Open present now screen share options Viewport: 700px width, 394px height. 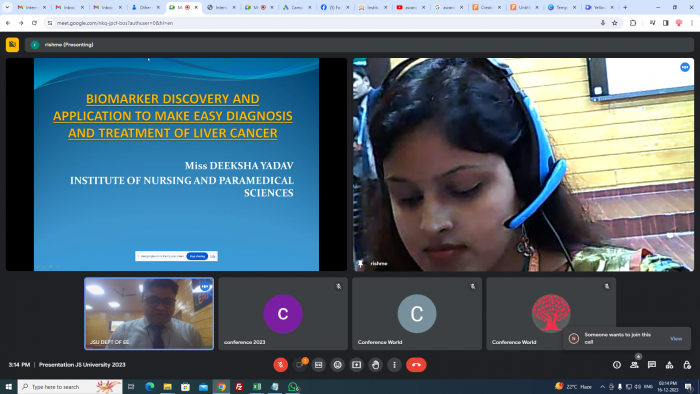pyautogui.click(x=356, y=365)
